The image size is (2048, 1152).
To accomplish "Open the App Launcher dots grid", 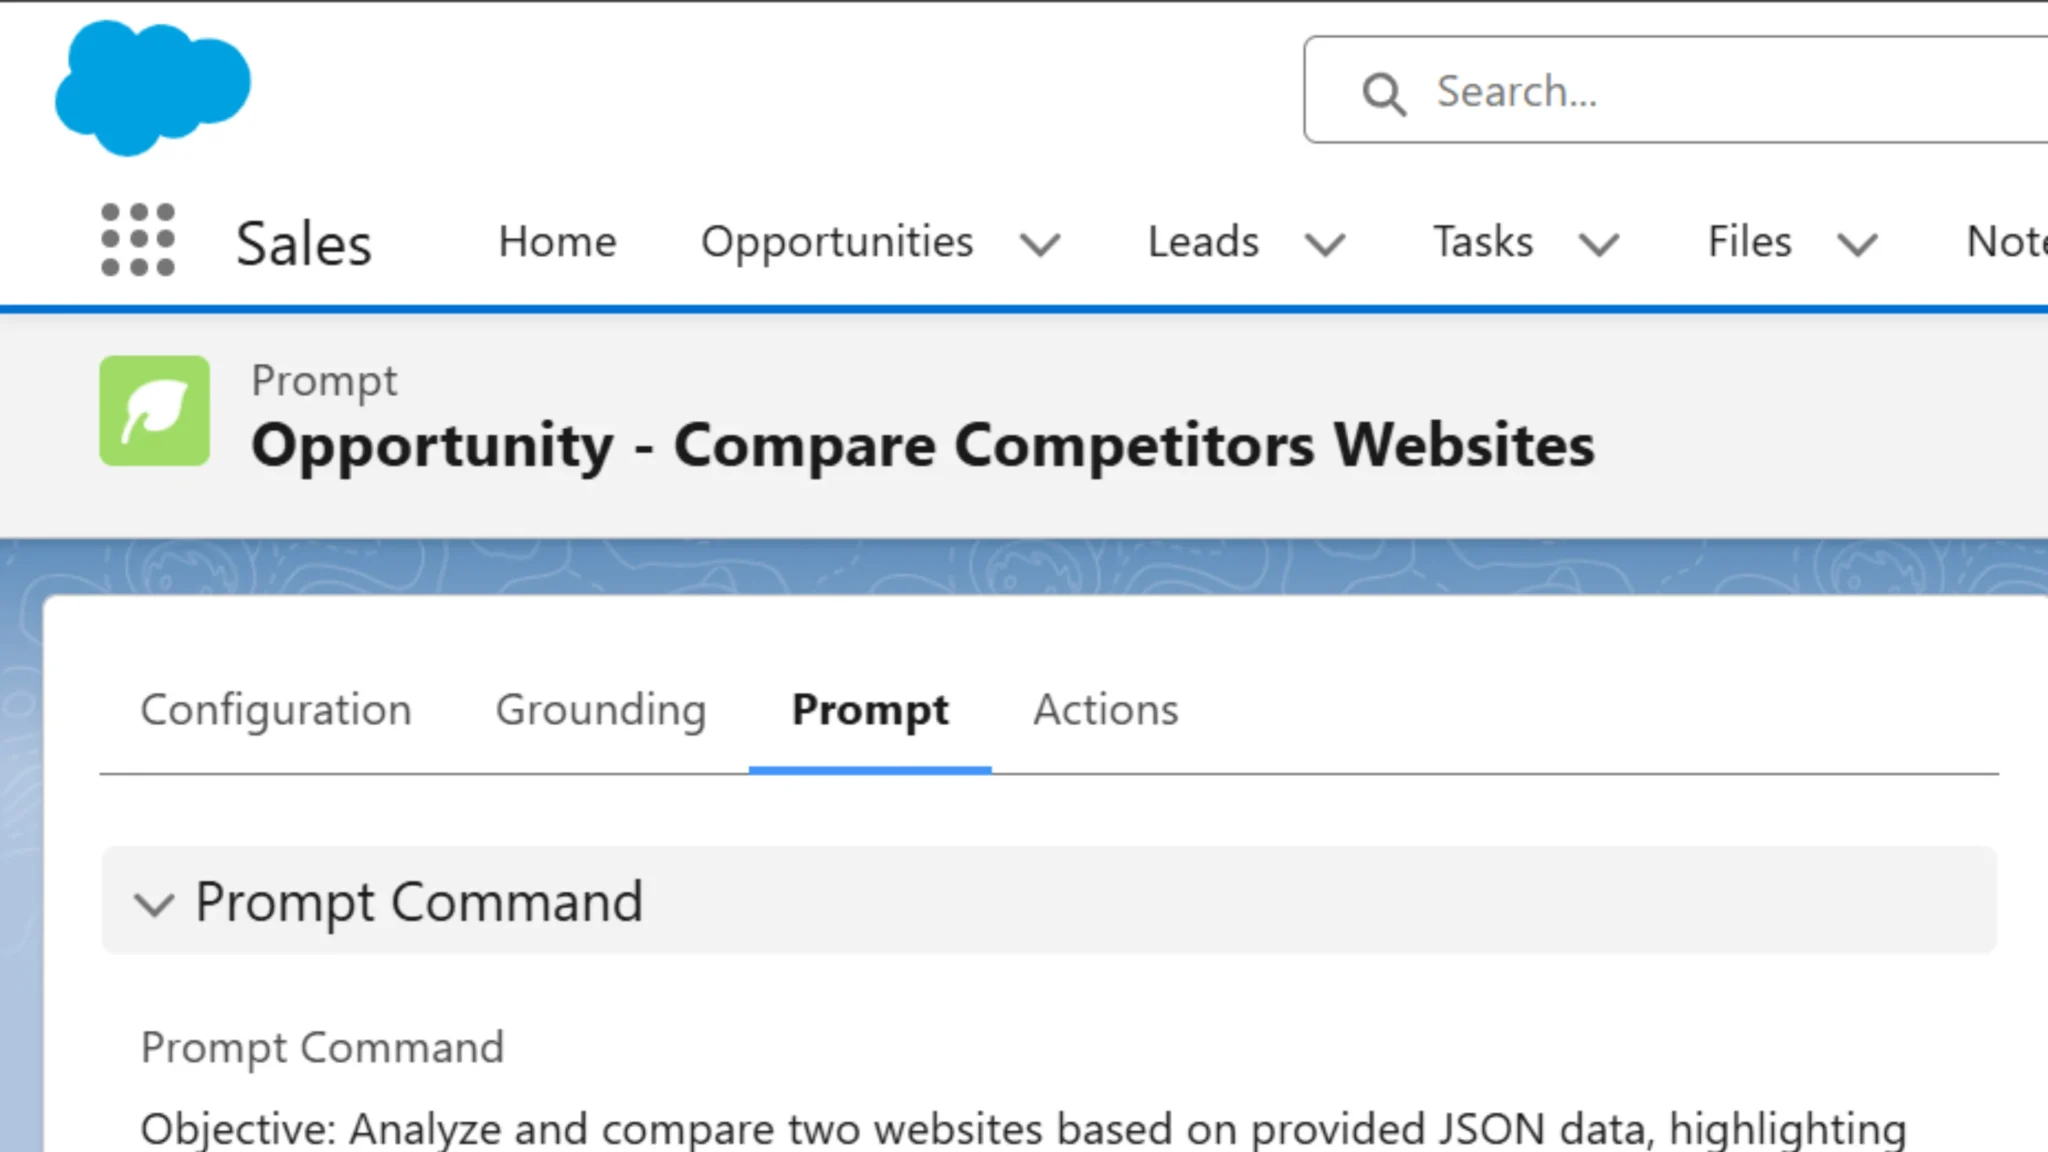I will click(138, 240).
